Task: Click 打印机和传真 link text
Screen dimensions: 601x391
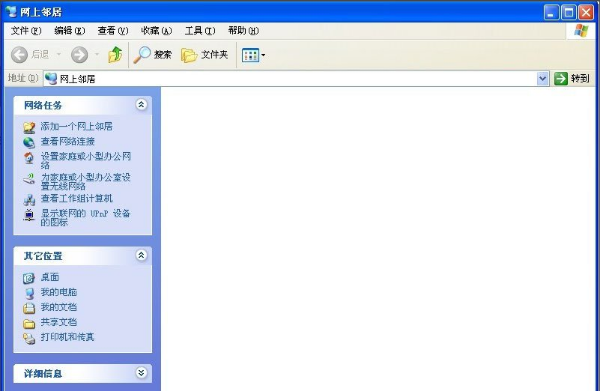Action: coord(67,337)
